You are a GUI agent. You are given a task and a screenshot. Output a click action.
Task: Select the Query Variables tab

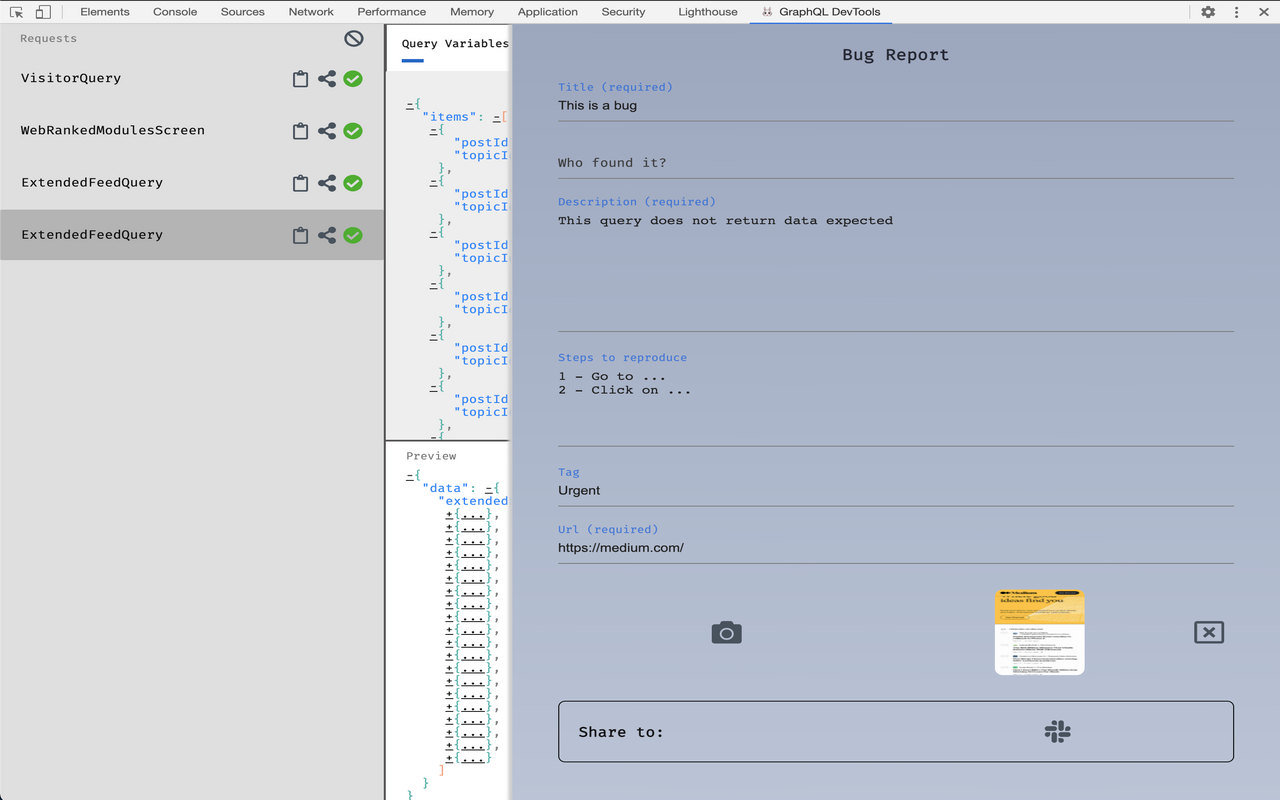pyautogui.click(x=455, y=44)
